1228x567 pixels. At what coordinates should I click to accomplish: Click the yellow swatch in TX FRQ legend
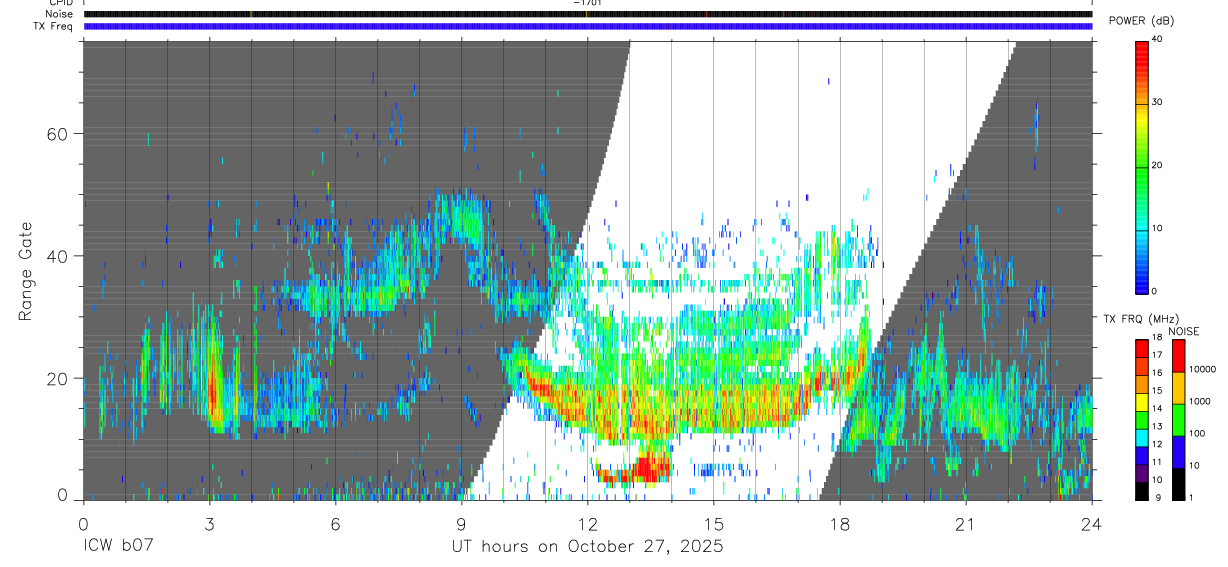[1142, 402]
